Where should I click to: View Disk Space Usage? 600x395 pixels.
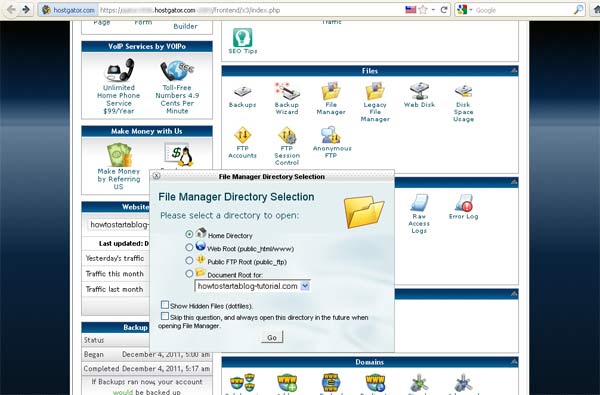[463, 103]
